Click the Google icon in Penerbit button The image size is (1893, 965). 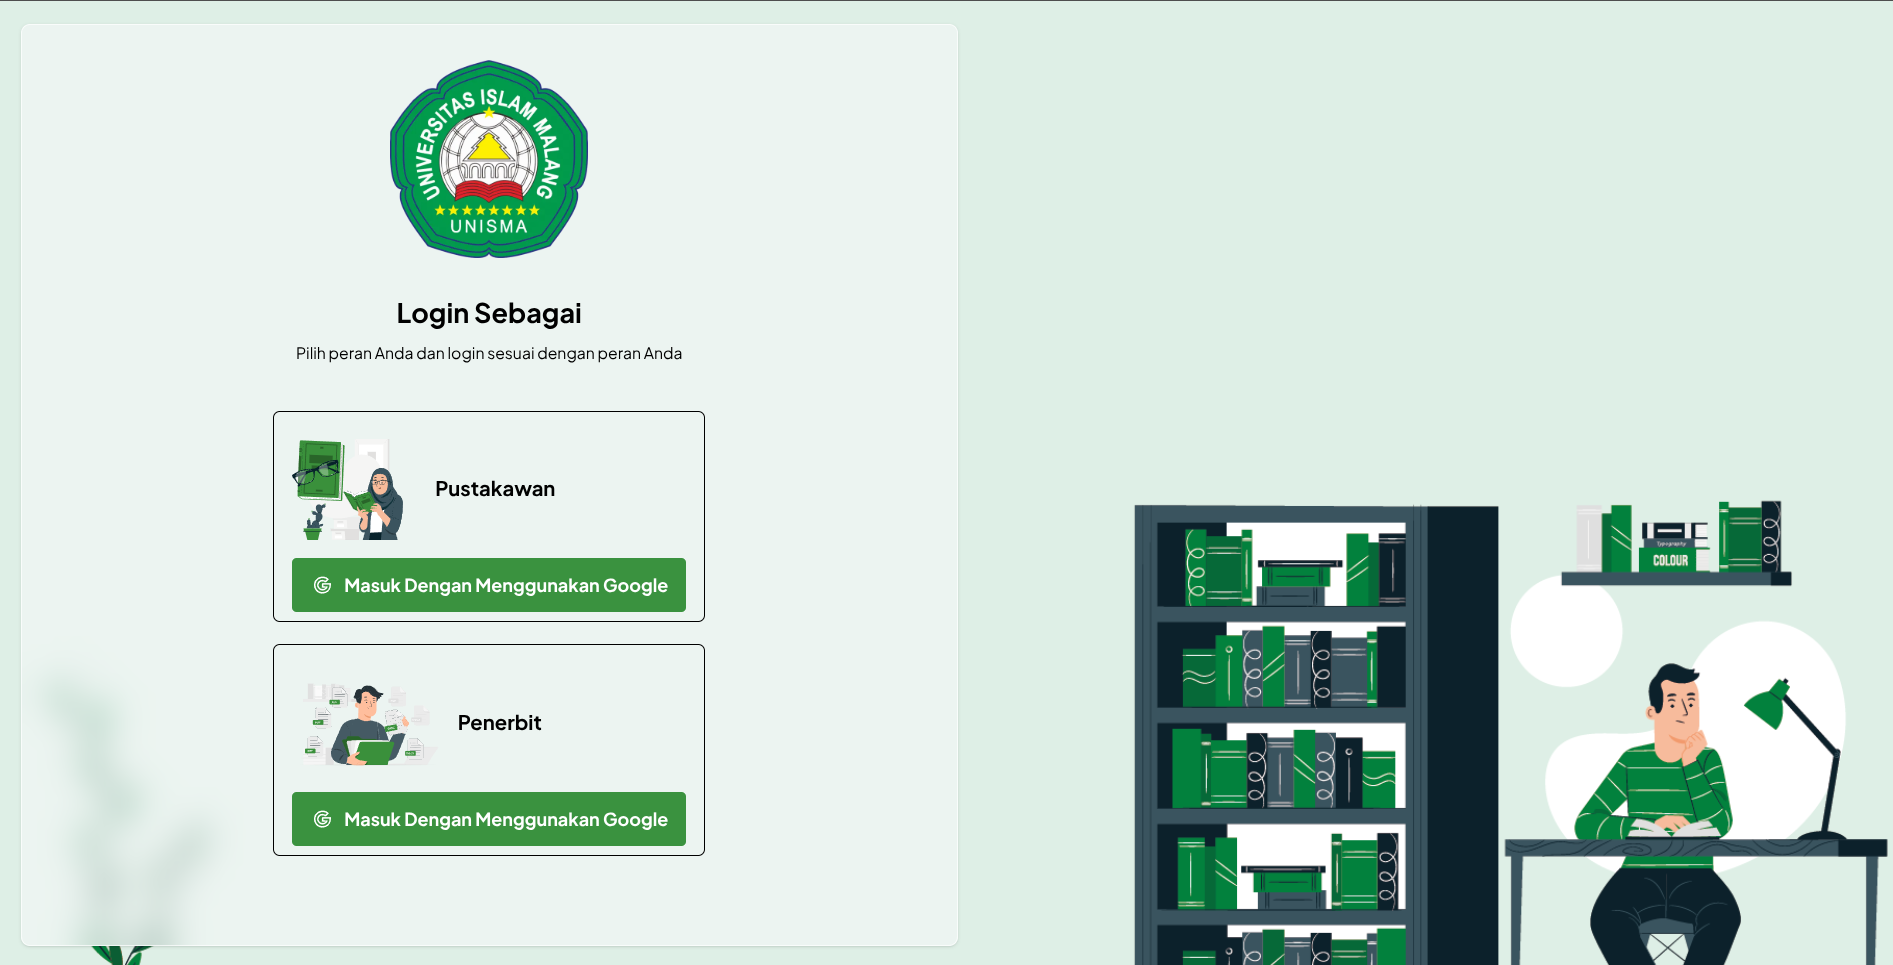[322, 819]
